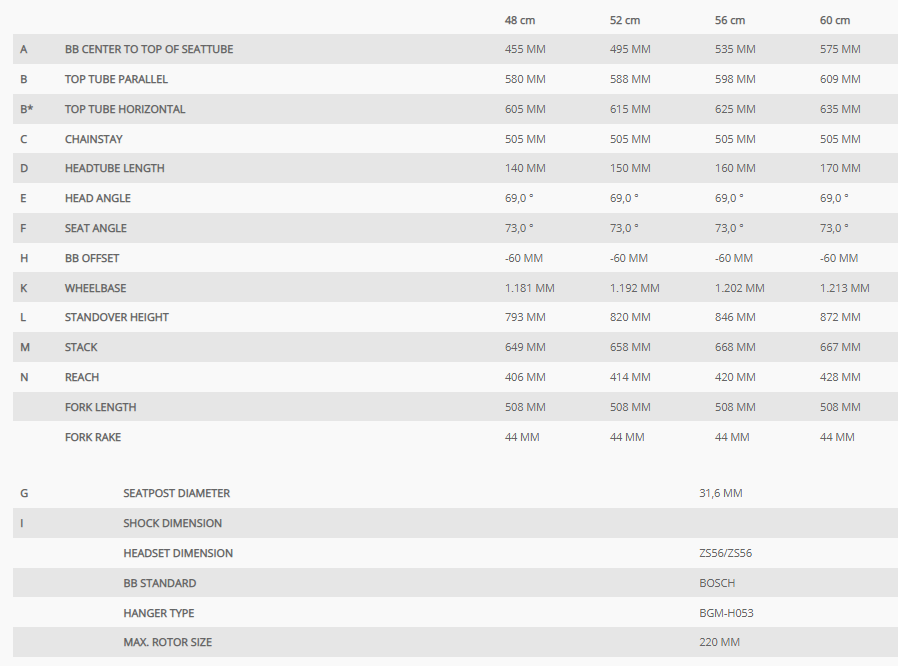Click the MAX. ROTOR SIZE value 220 MM

[x=719, y=643]
